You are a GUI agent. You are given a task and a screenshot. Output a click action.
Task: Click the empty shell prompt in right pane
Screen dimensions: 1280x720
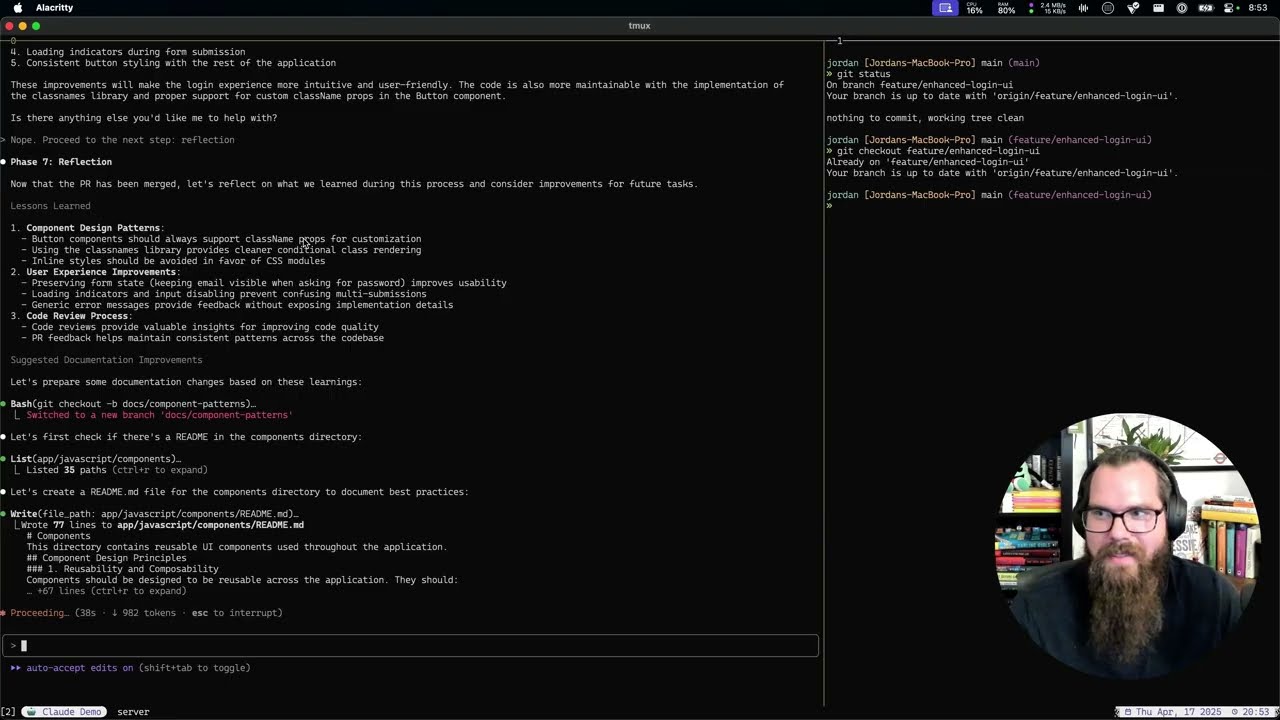pyautogui.click(x=830, y=206)
